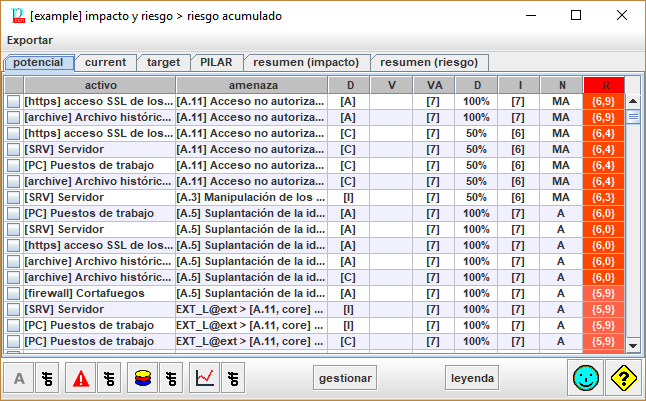
Task: Click the gray letter A icon button
Action: pos(19,378)
